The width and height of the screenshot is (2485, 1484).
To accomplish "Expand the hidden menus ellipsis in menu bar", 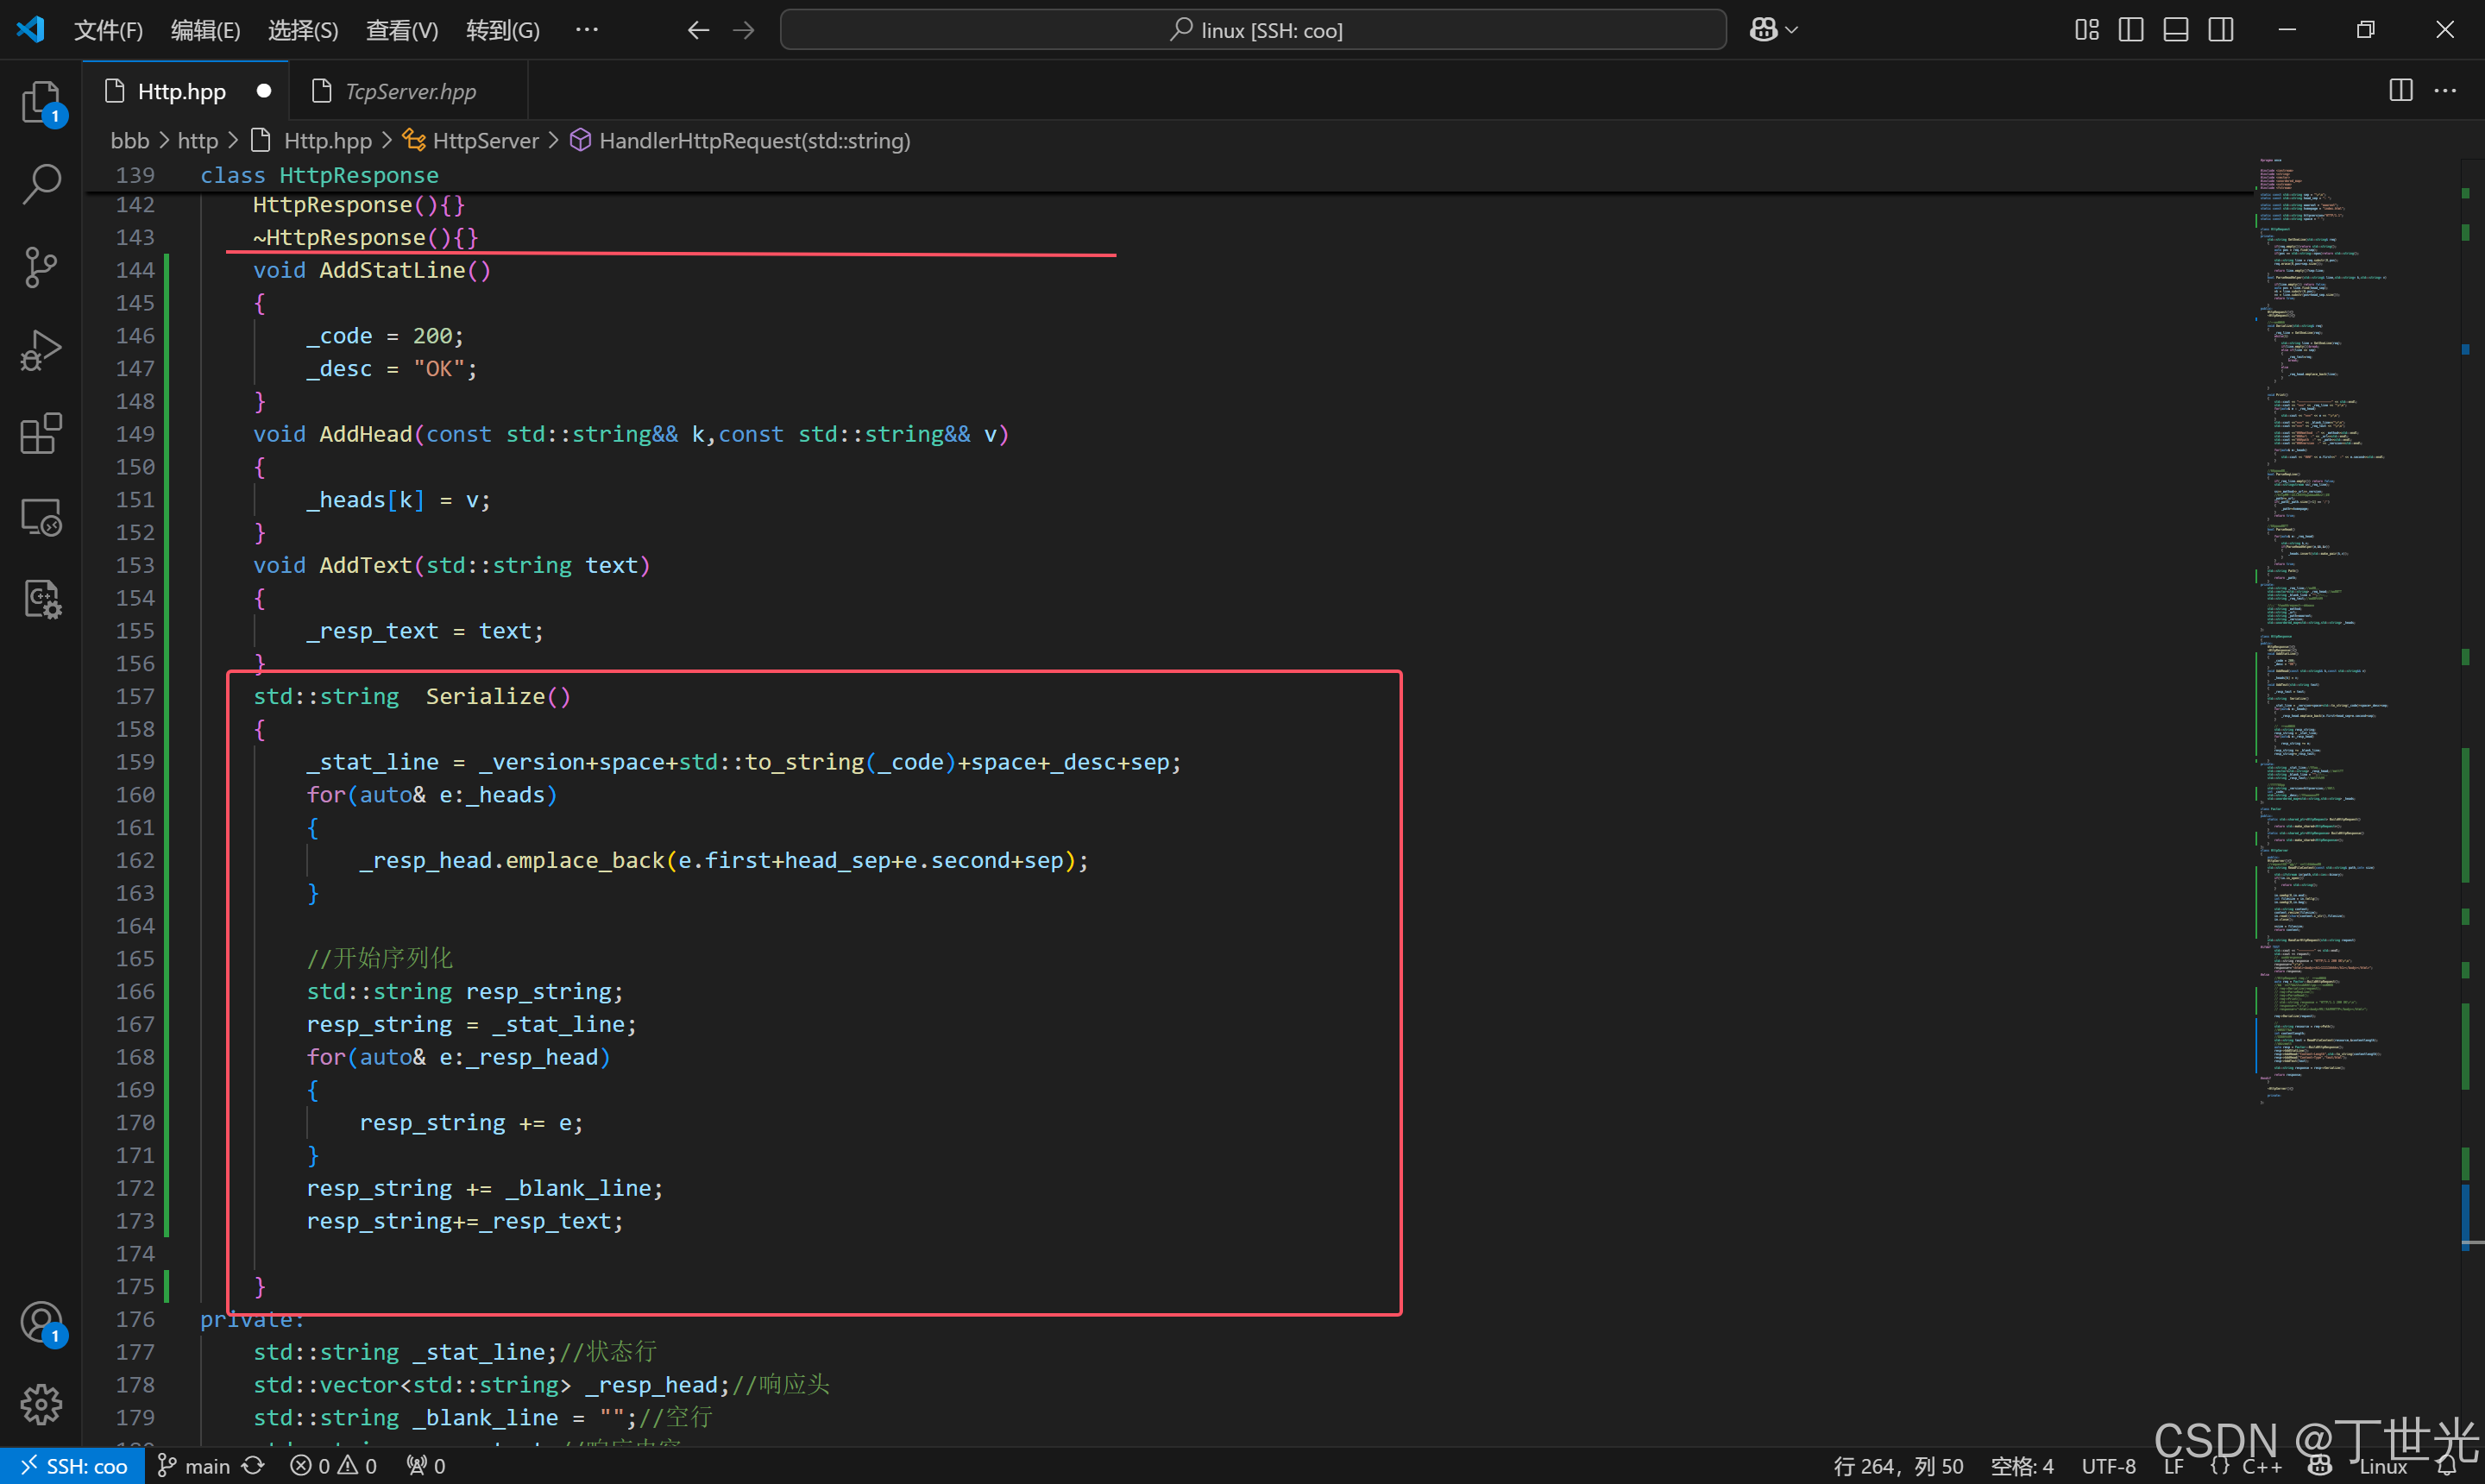I will (x=587, y=30).
